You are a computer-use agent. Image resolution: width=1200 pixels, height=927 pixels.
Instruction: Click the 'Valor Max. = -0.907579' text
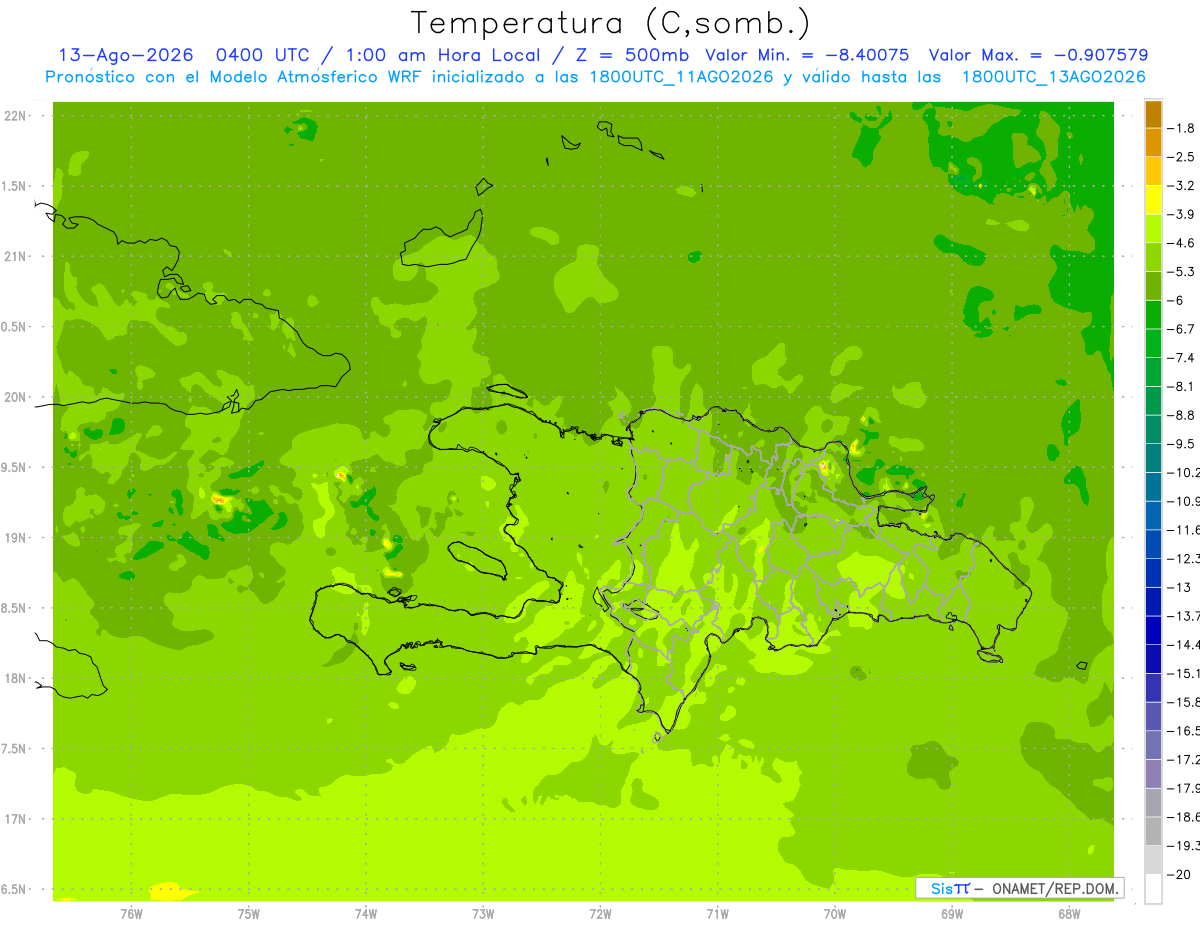point(1038,55)
